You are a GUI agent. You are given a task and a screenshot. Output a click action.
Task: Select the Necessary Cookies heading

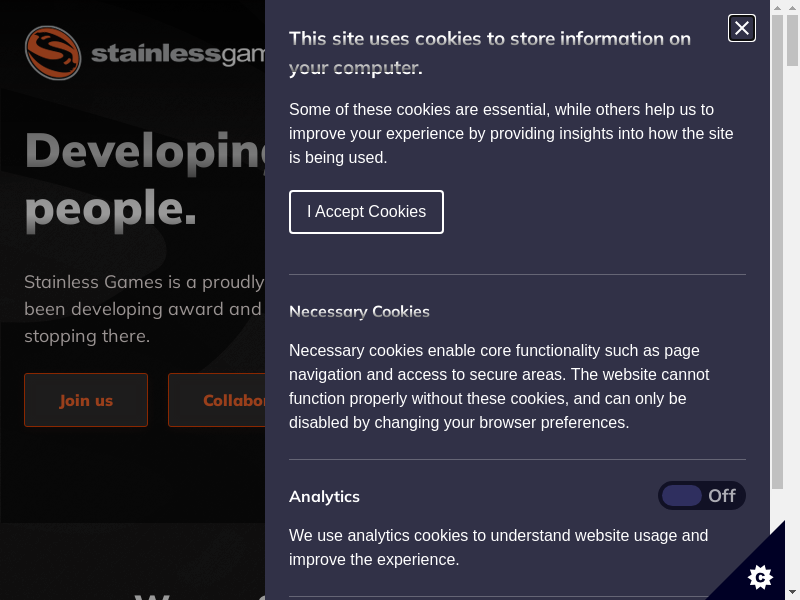(359, 312)
